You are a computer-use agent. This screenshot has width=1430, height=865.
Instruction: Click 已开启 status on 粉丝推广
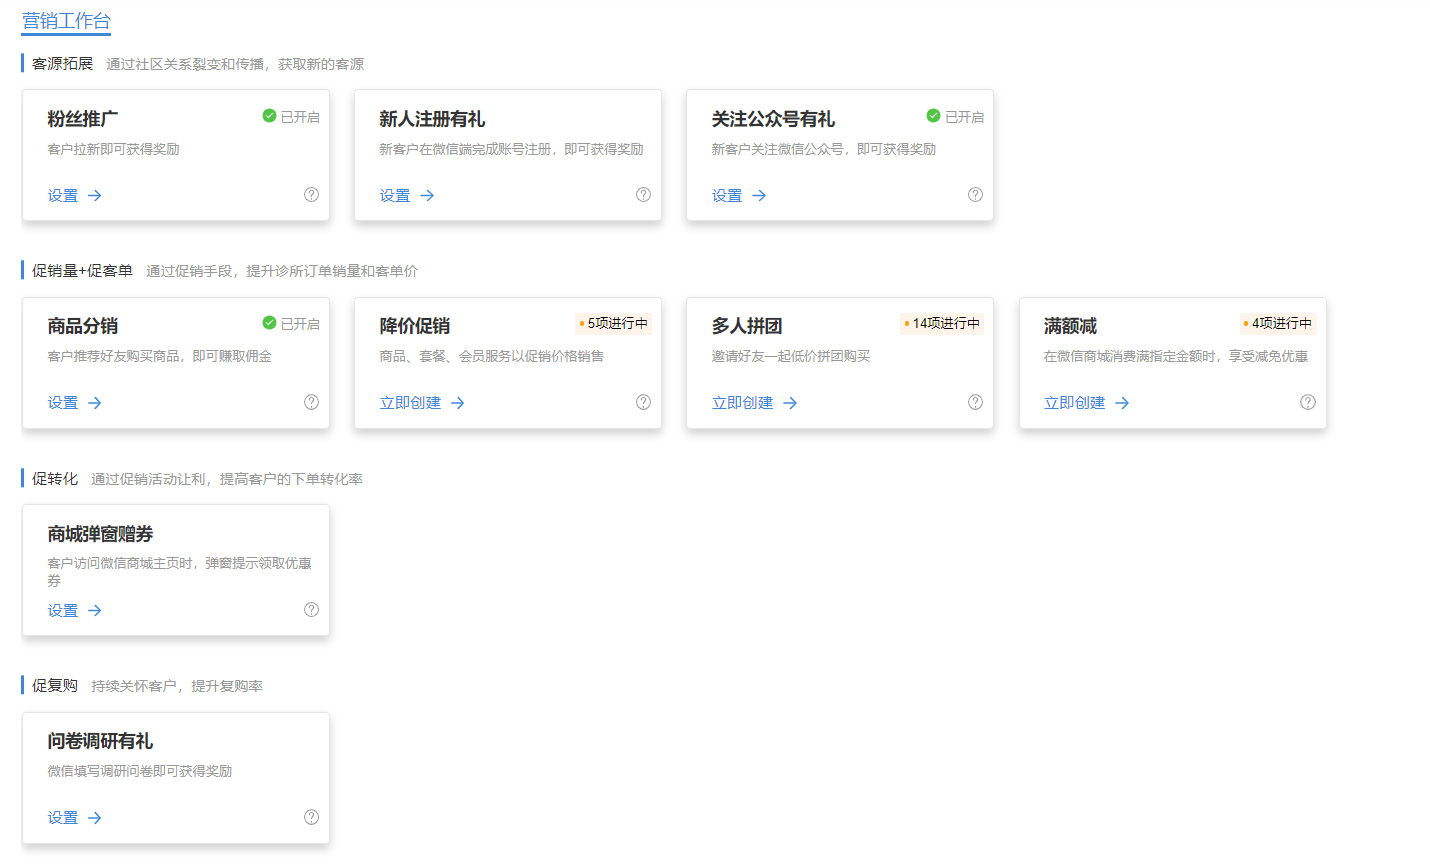point(291,117)
